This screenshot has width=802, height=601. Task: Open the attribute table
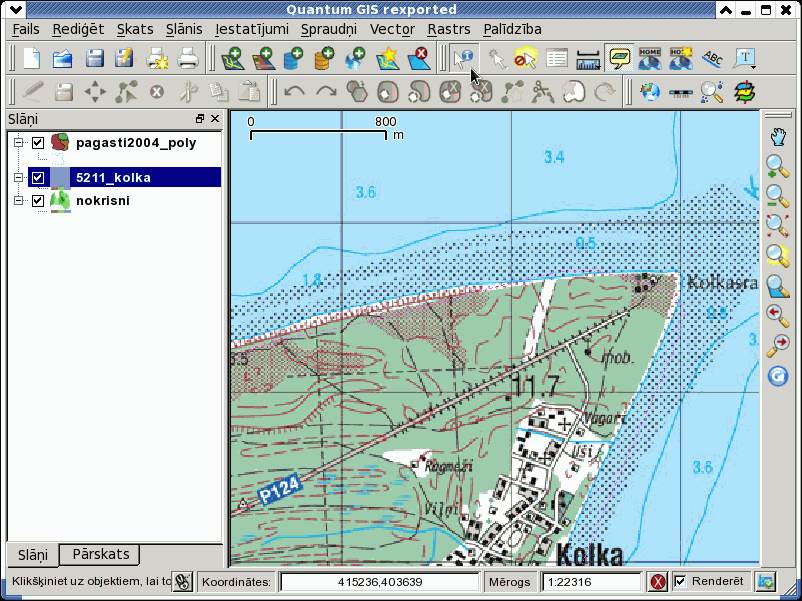(557, 58)
